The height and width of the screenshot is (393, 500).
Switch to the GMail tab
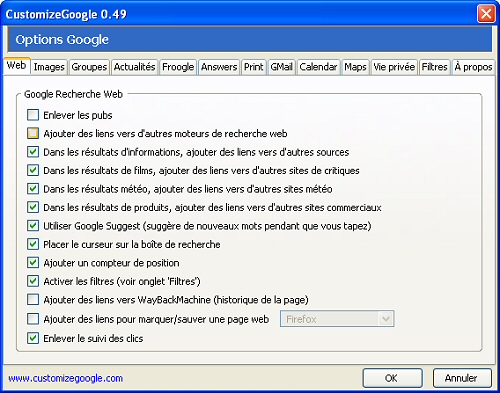coord(282,67)
